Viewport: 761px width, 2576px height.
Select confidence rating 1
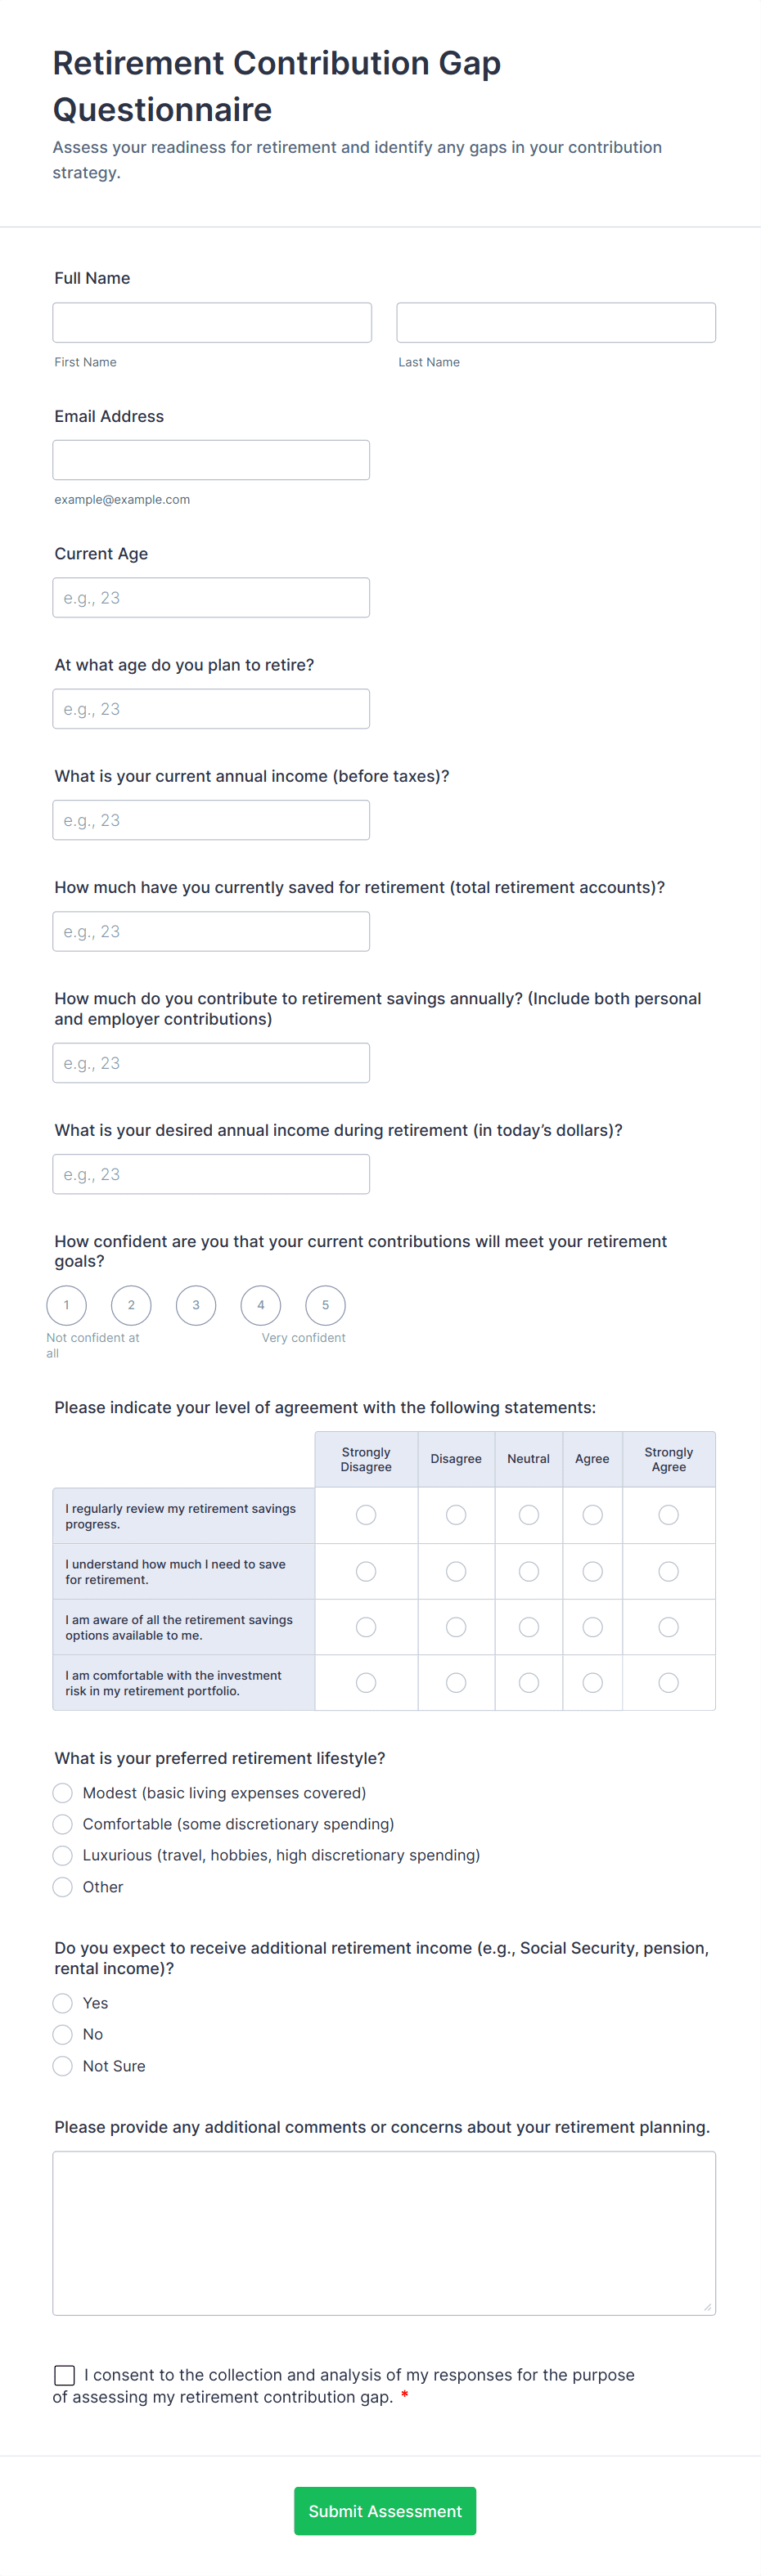tap(67, 1305)
